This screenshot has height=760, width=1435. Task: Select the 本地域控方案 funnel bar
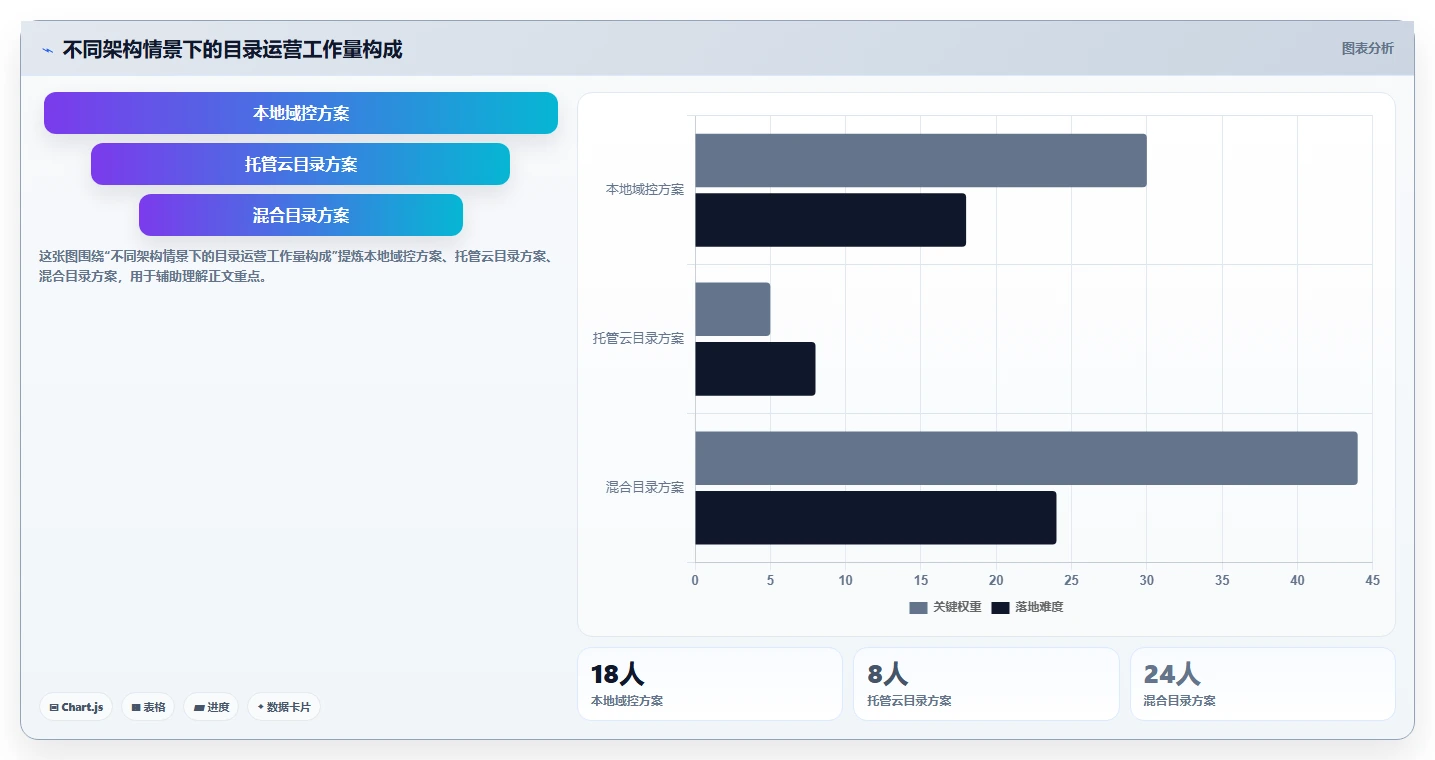pos(301,113)
